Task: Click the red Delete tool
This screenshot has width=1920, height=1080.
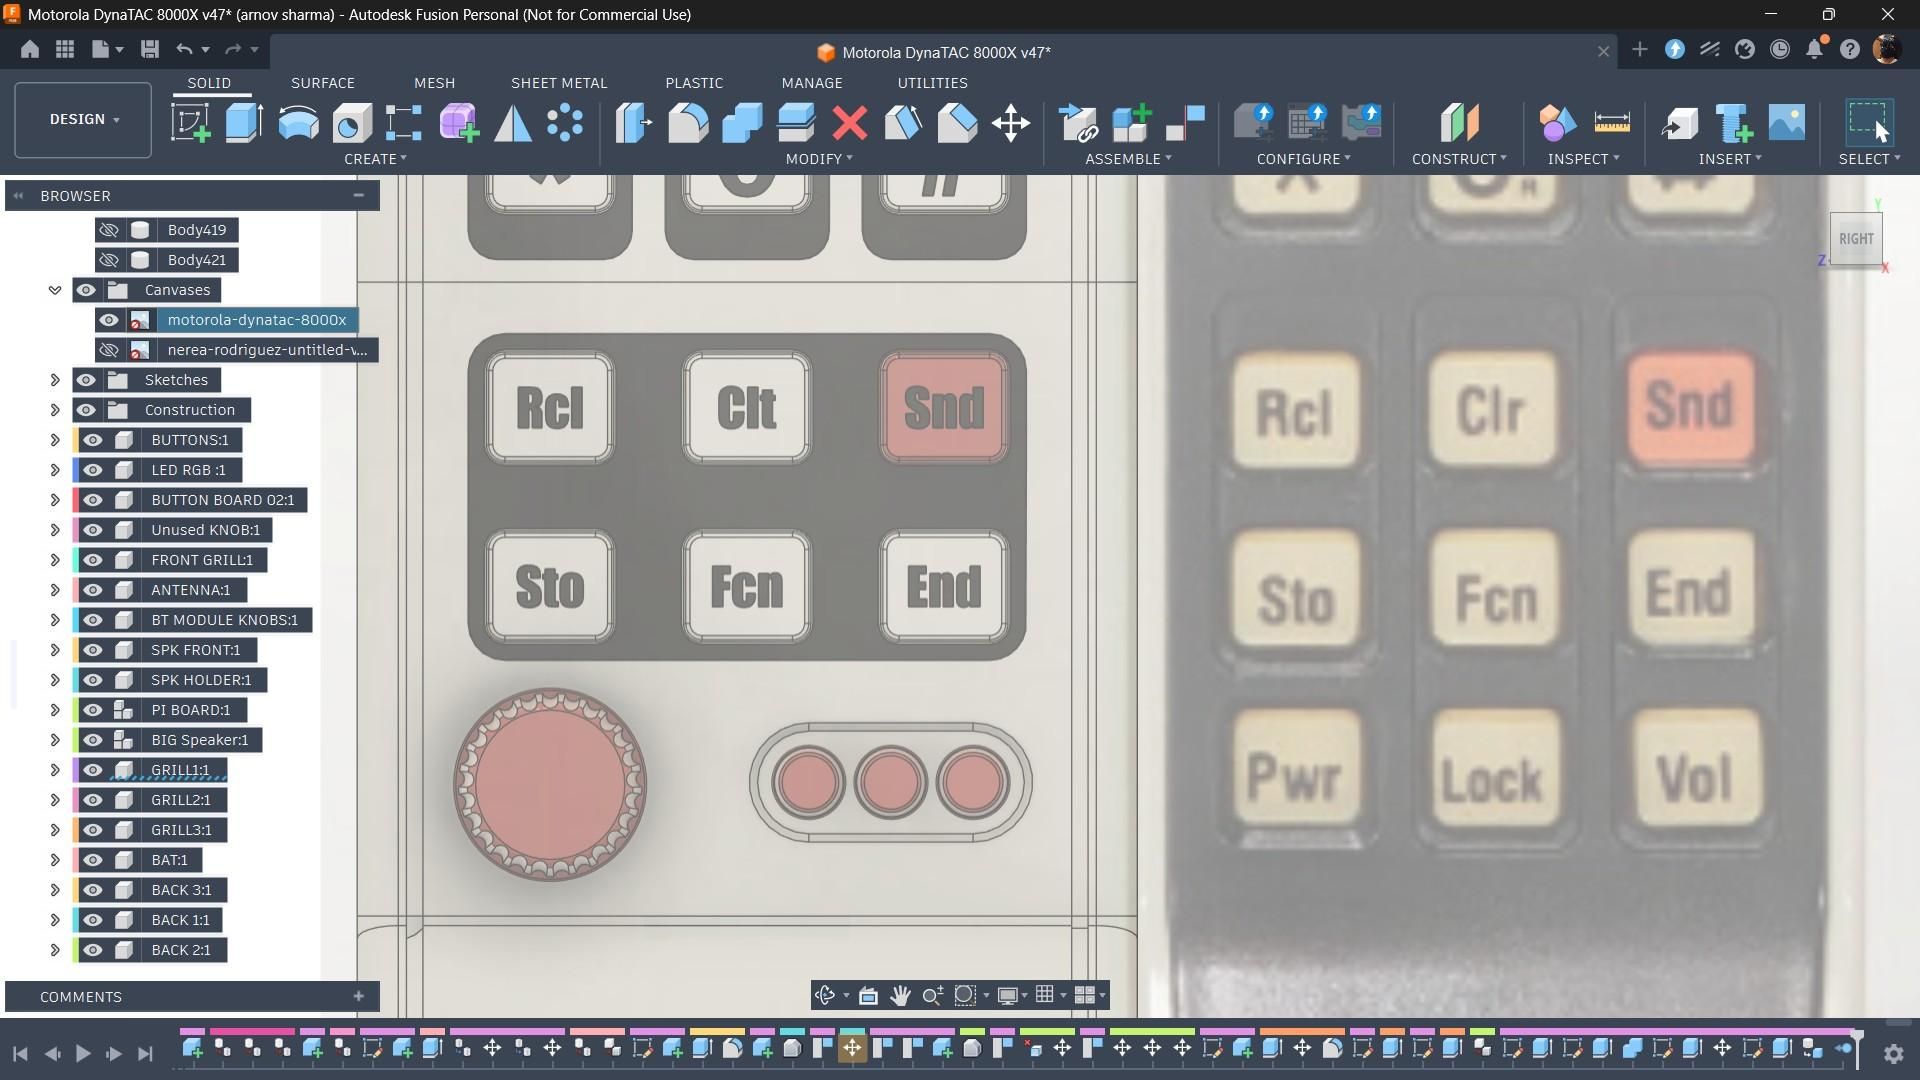Action: pyautogui.click(x=850, y=123)
